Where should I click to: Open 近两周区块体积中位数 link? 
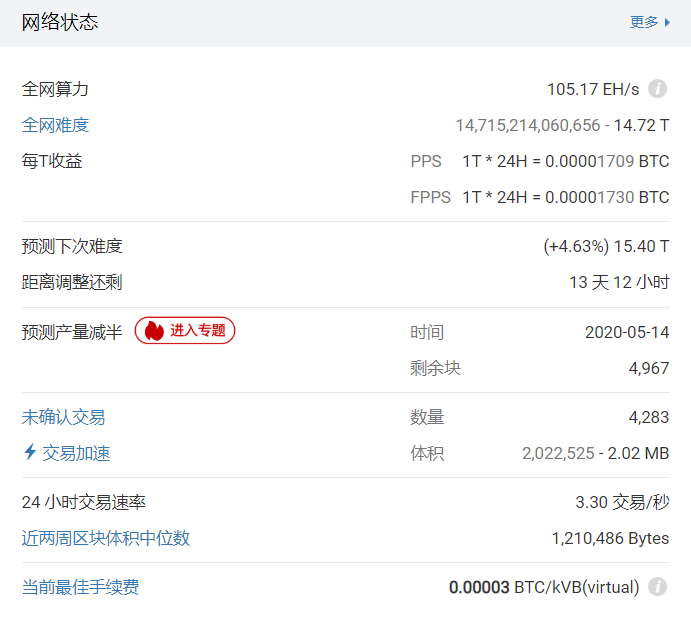(106, 538)
